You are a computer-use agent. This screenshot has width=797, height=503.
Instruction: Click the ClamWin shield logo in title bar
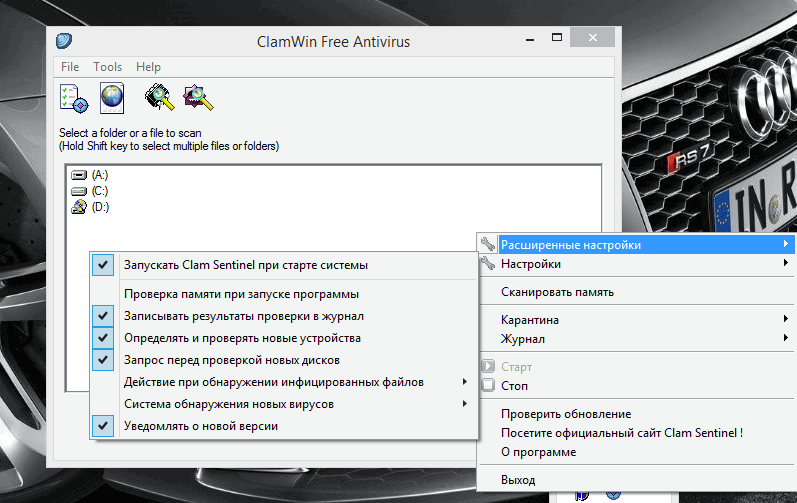pos(64,41)
